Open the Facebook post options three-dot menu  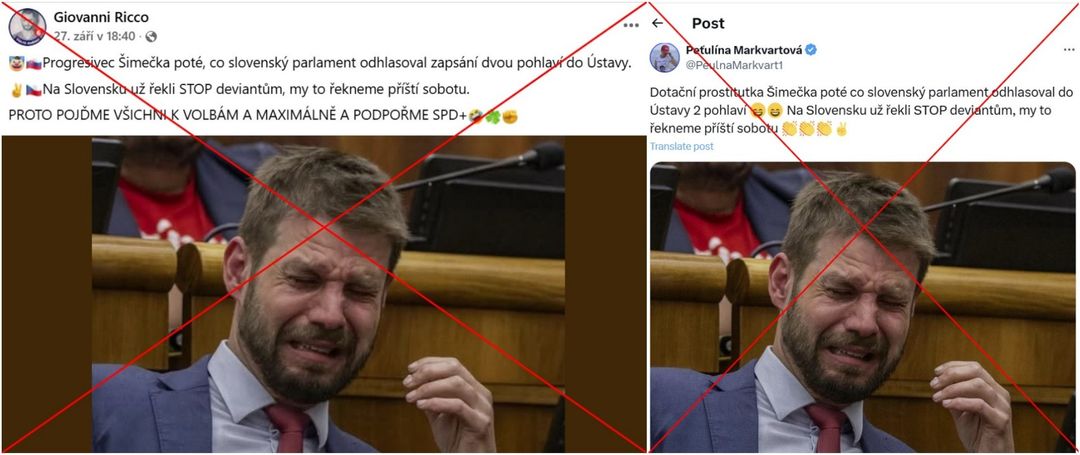click(631, 25)
